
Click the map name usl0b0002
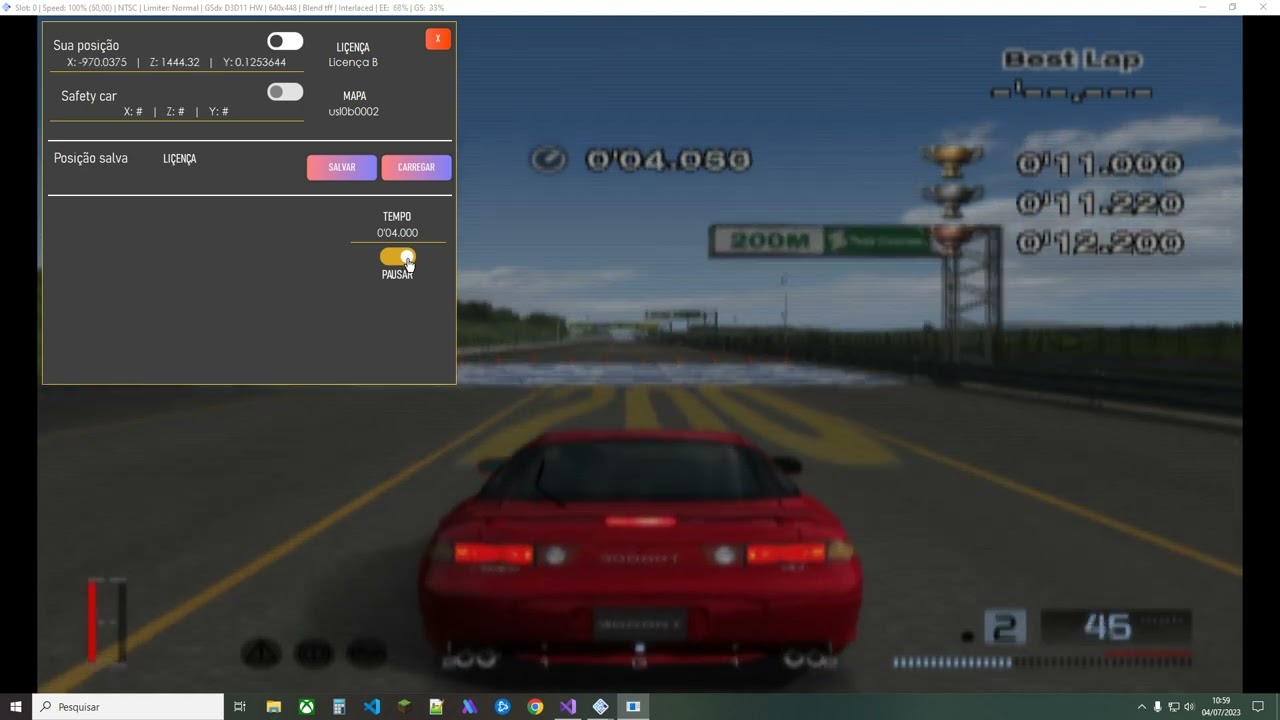pos(354,112)
